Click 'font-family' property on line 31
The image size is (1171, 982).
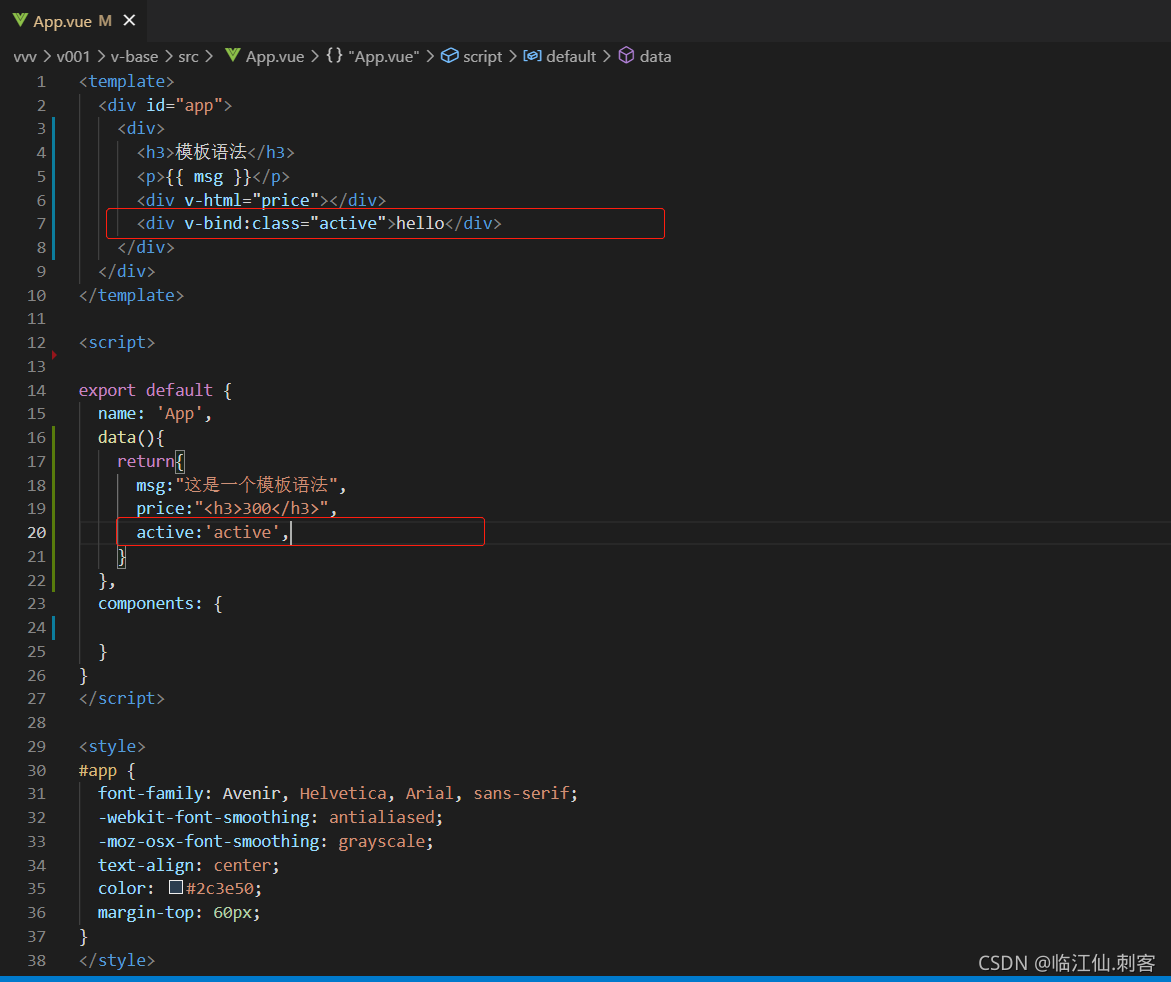tap(150, 794)
